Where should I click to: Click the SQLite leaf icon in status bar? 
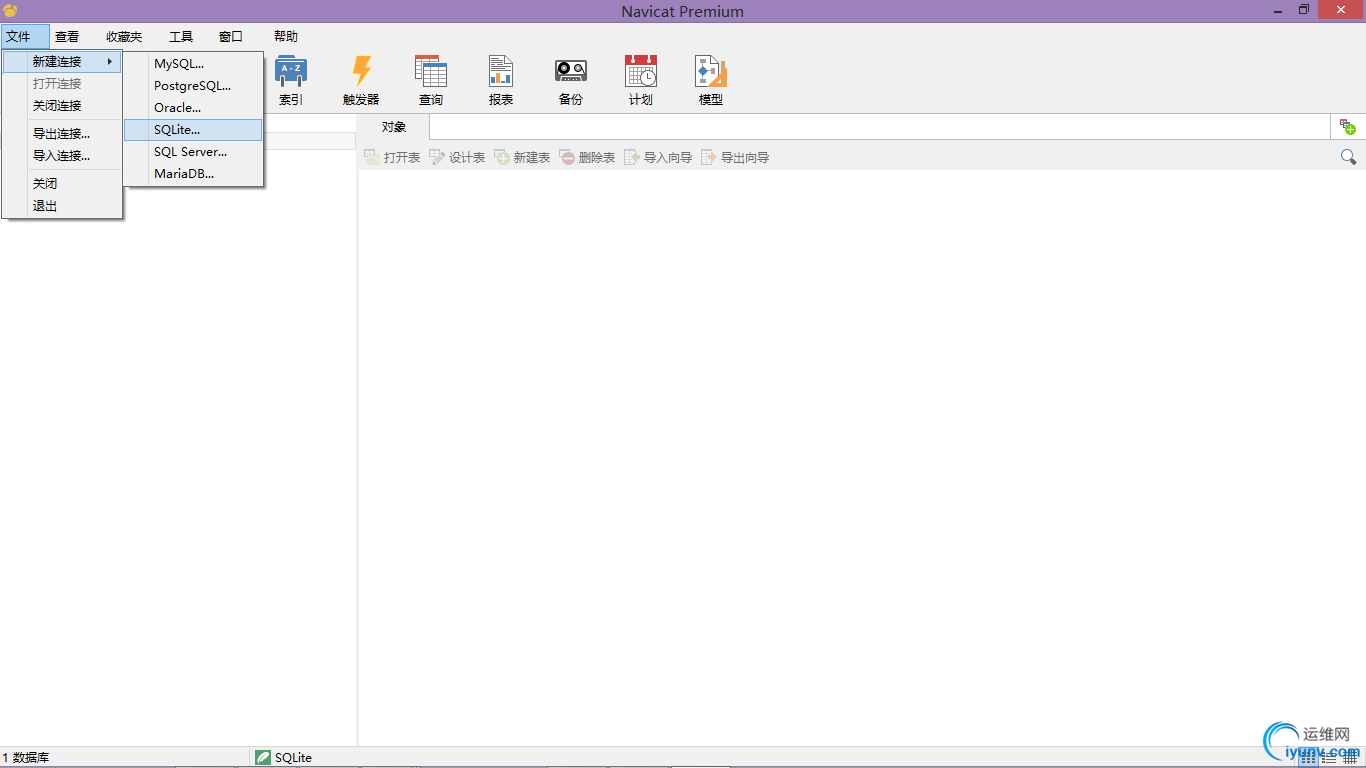click(263, 757)
